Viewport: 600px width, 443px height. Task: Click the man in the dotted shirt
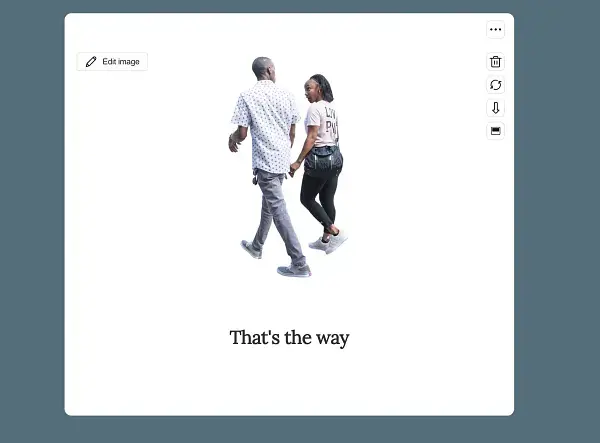point(266,130)
